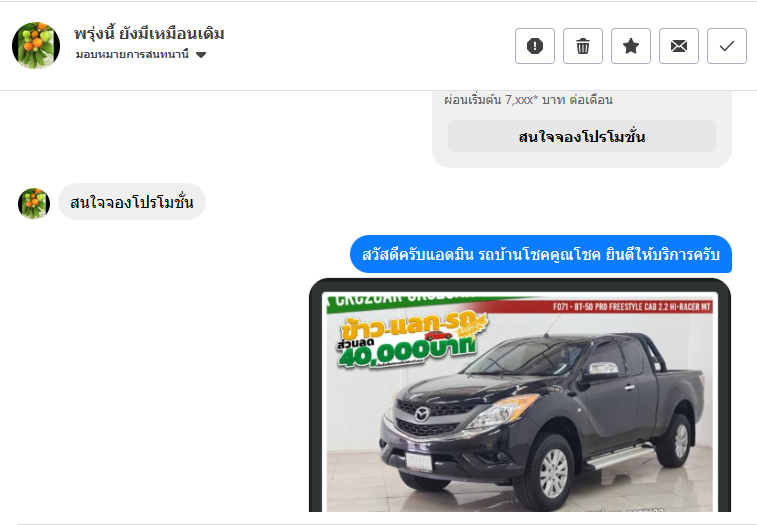This screenshot has height=525, width=757.
Task: Click the สนใจจองโปรโมชั่น button in the card
Action: [x=582, y=137]
